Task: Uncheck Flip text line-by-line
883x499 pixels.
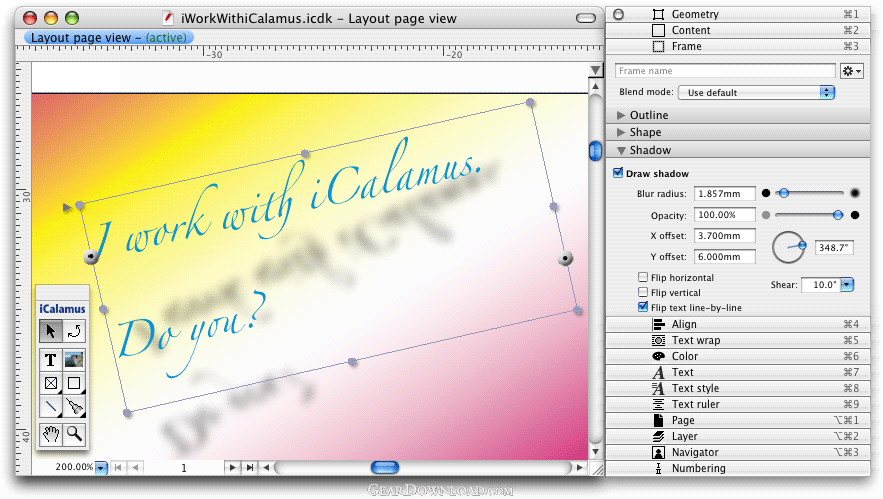Action: click(643, 307)
